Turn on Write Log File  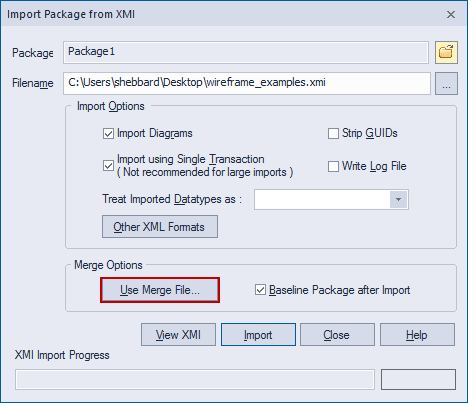point(333,166)
